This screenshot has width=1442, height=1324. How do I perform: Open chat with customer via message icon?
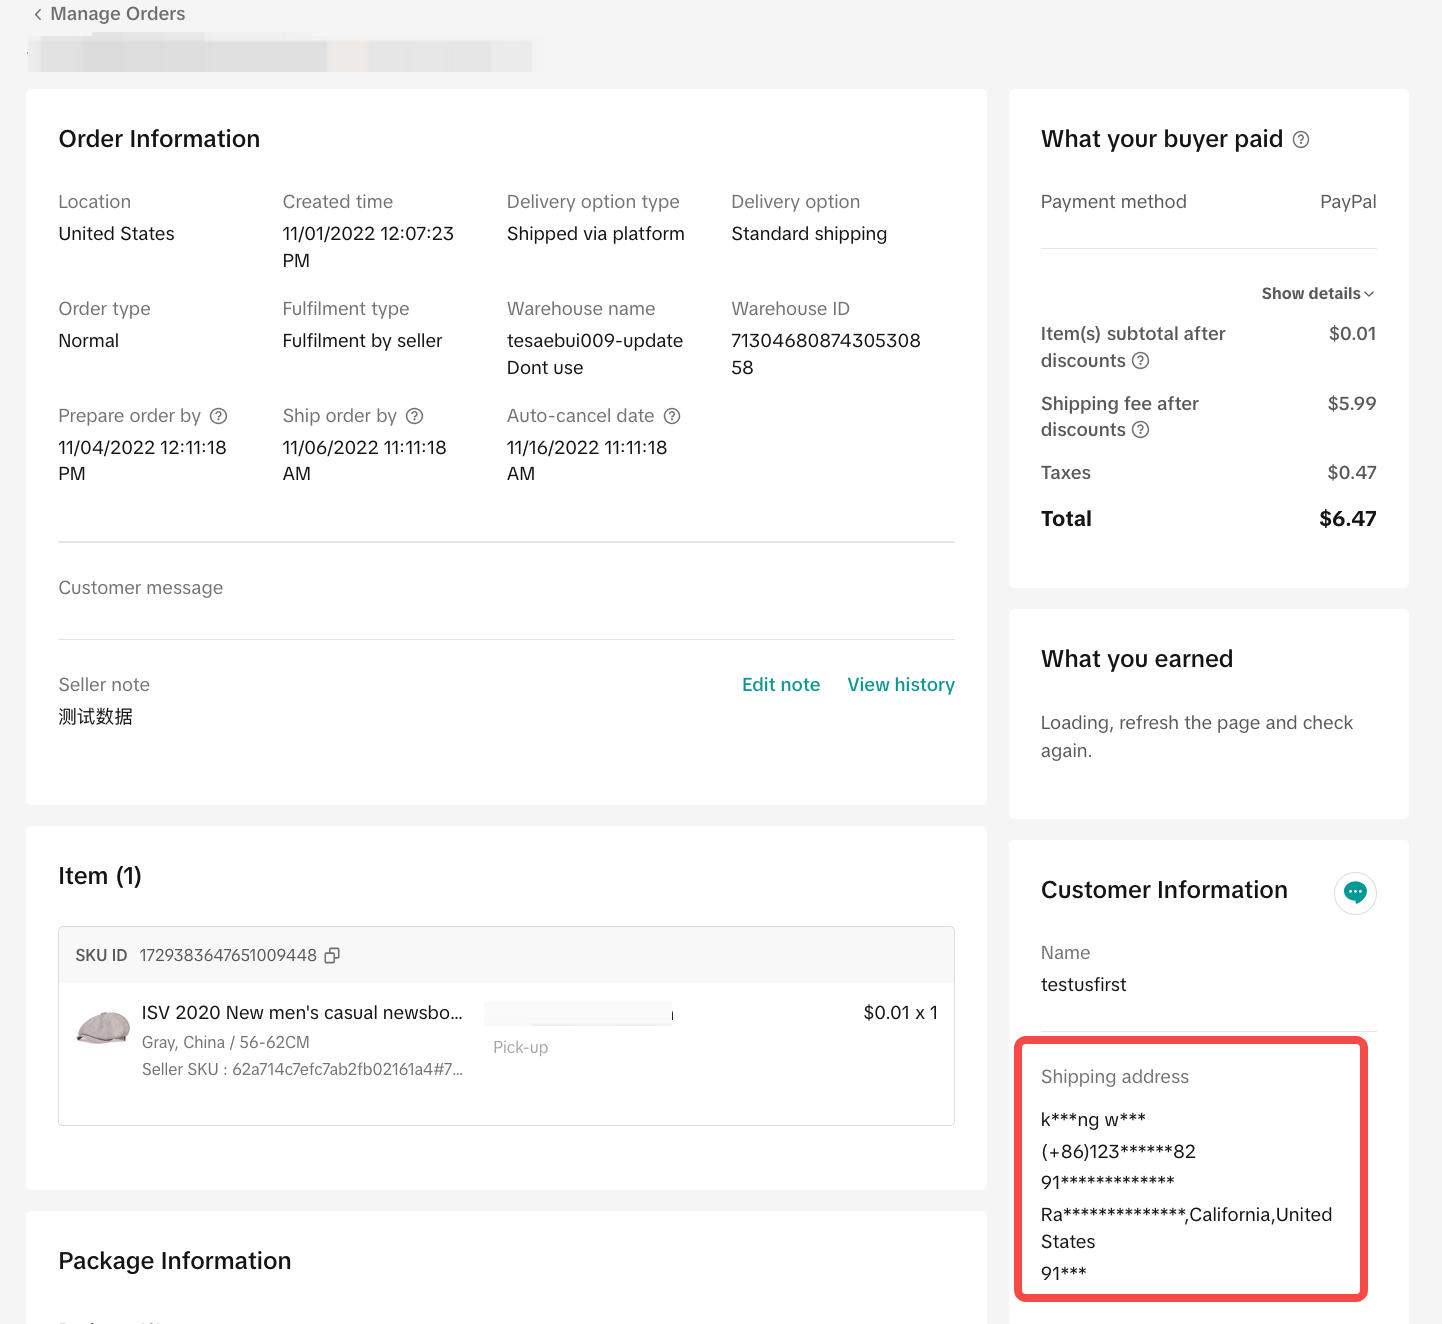pyautogui.click(x=1355, y=892)
